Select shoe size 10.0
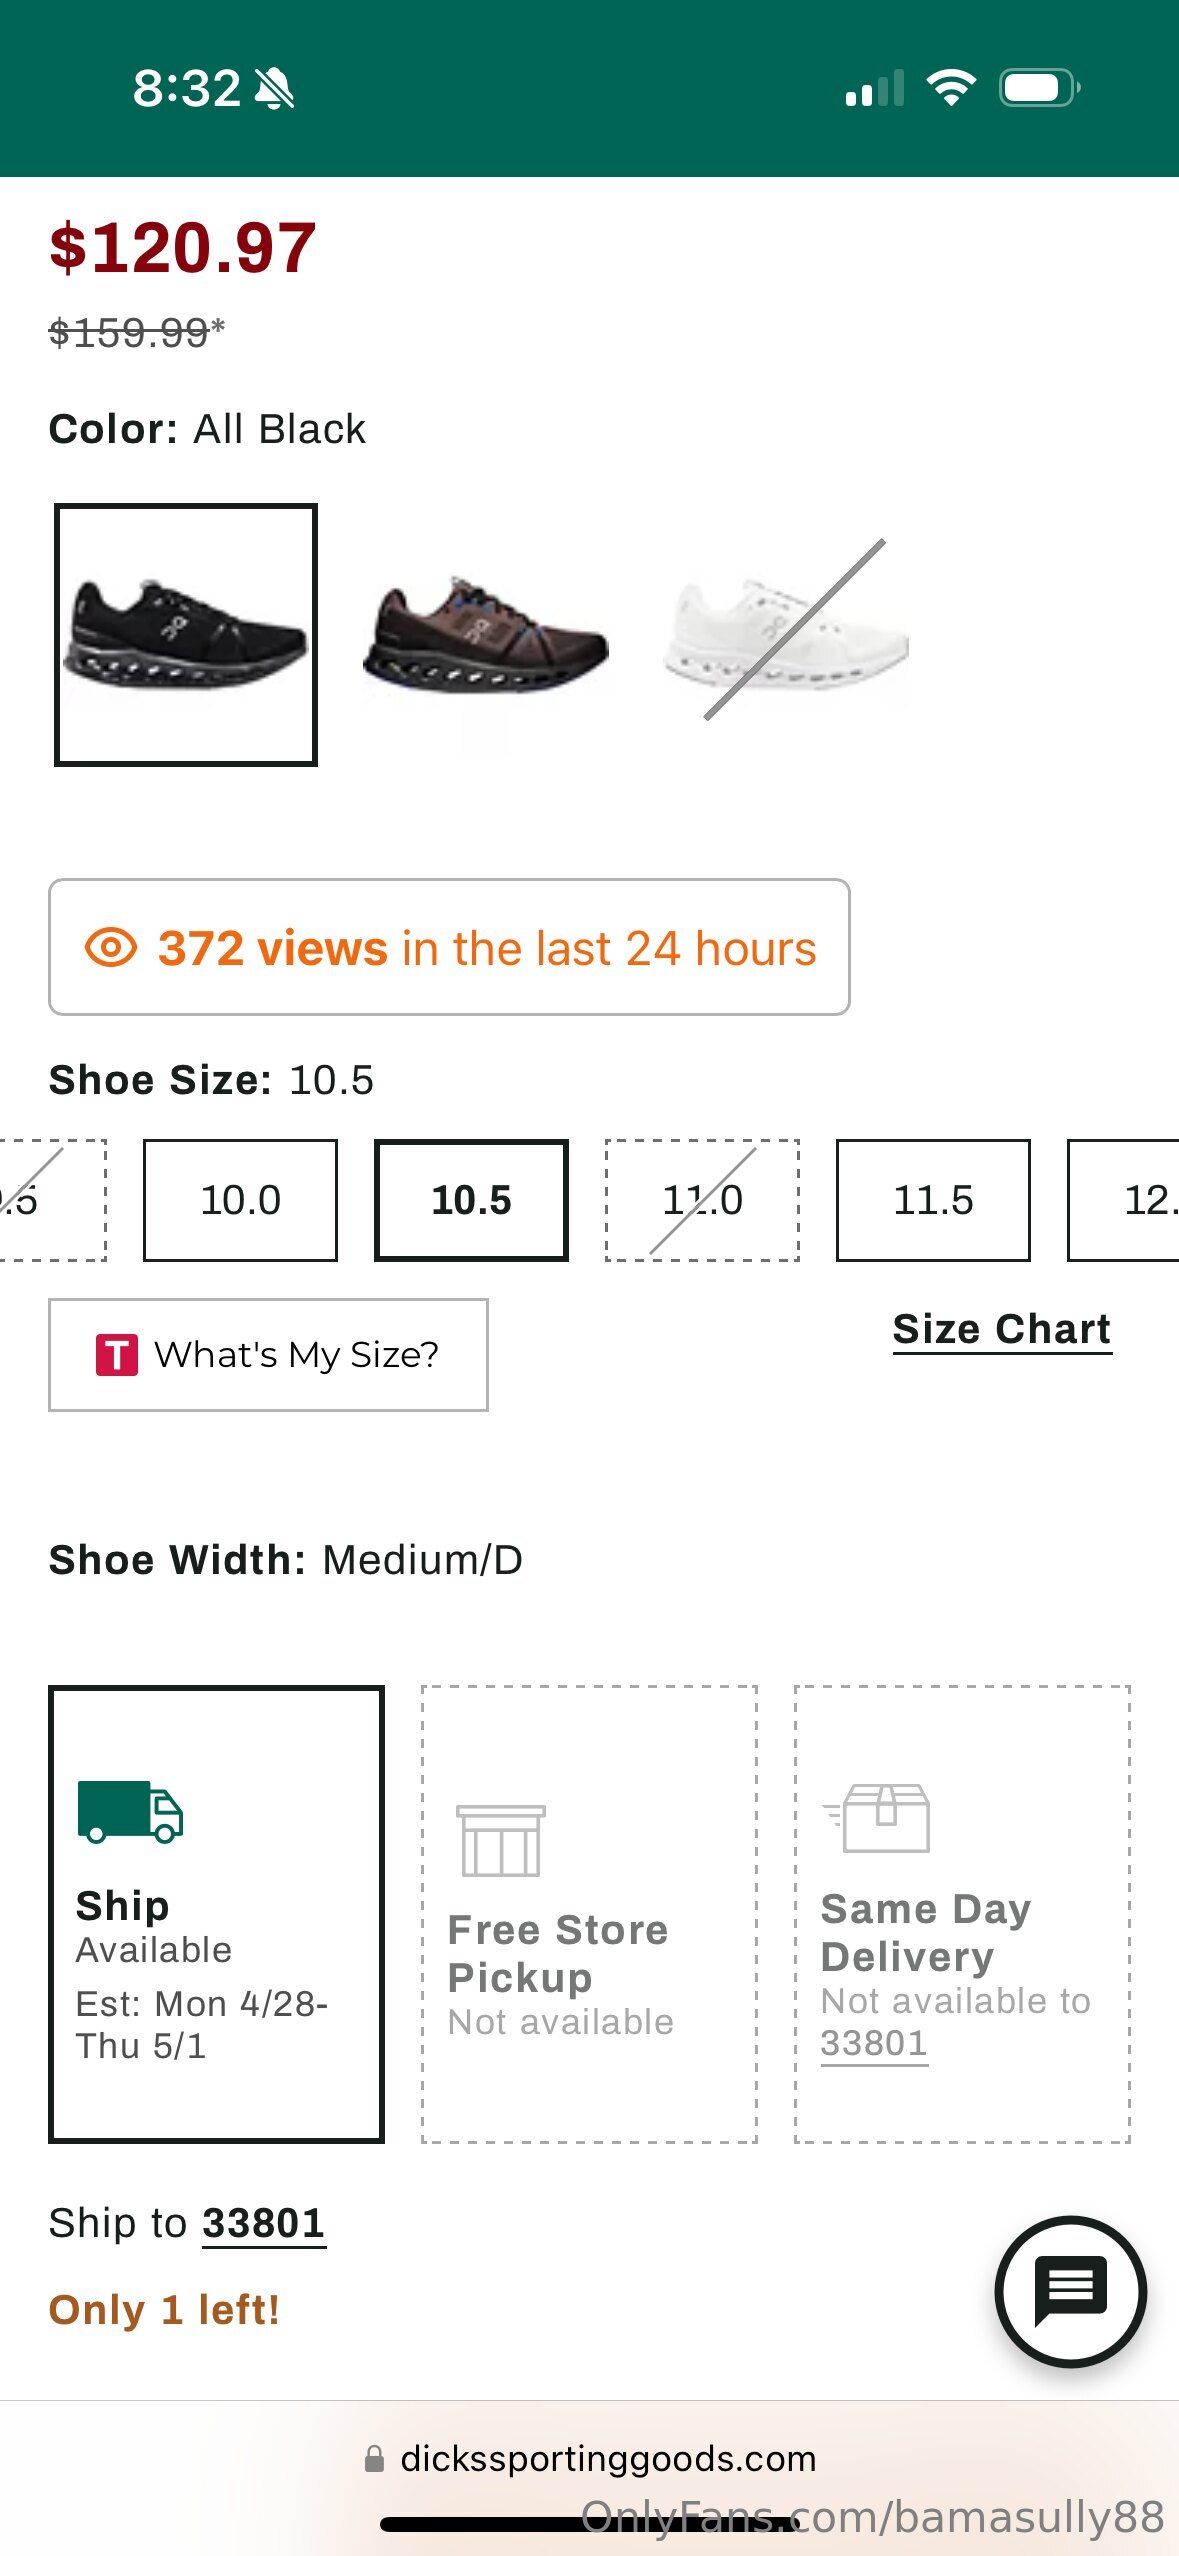 tap(240, 1200)
